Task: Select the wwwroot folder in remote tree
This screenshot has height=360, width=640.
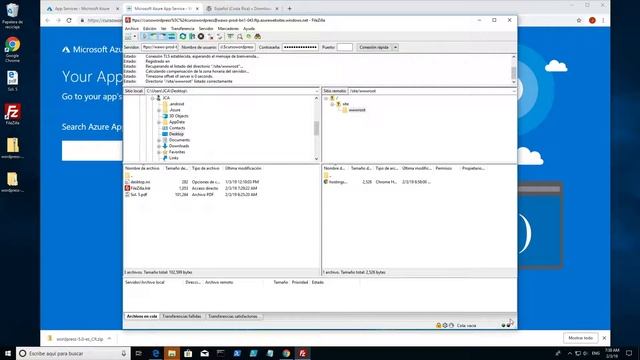Action: pyautogui.click(x=357, y=110)
